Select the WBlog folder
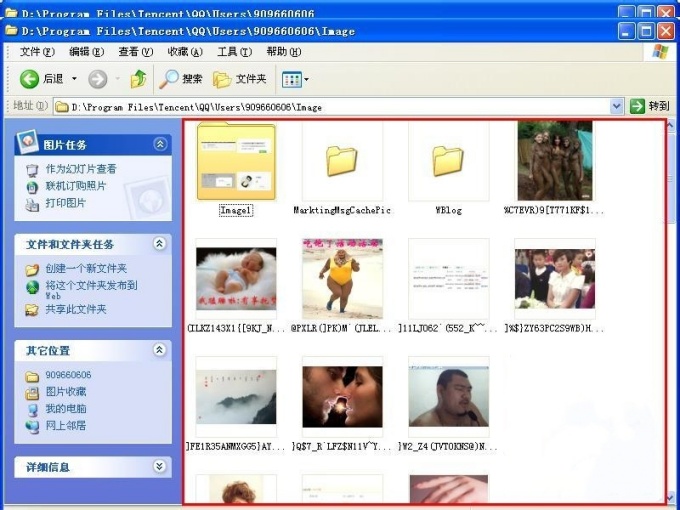 tap(448, 161)
